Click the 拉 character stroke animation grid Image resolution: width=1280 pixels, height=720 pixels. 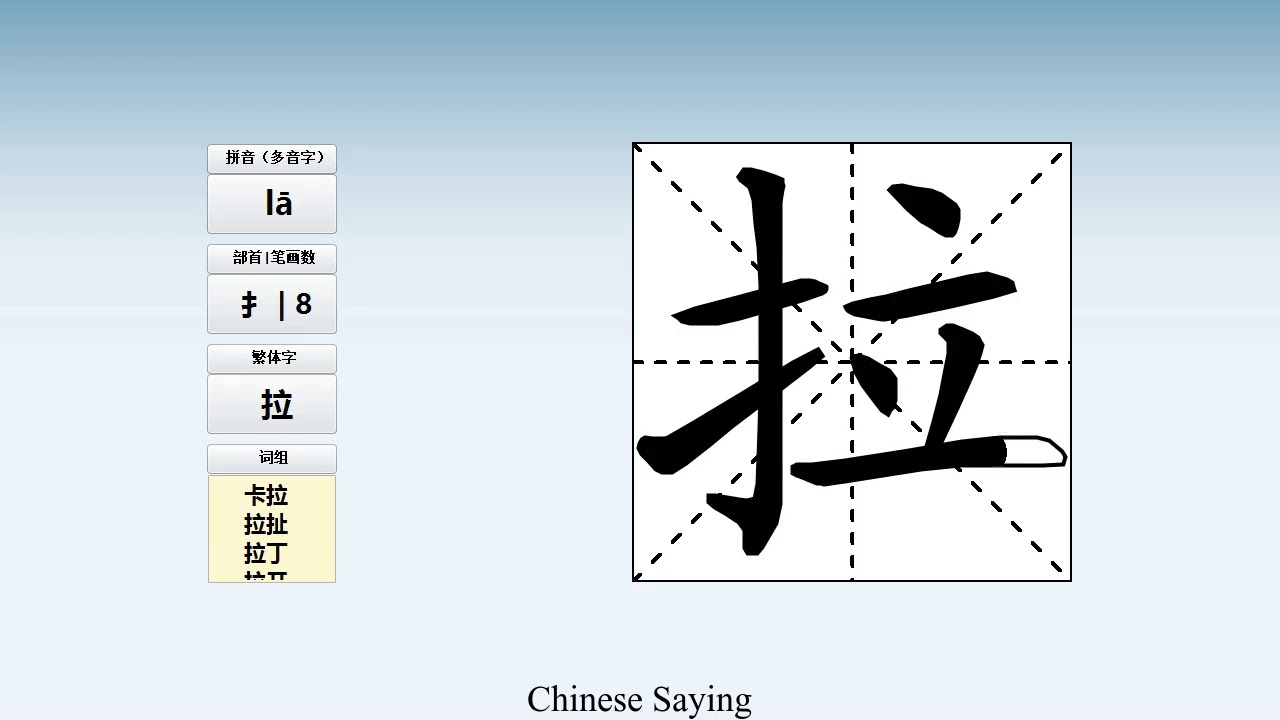tap(852, 362)
